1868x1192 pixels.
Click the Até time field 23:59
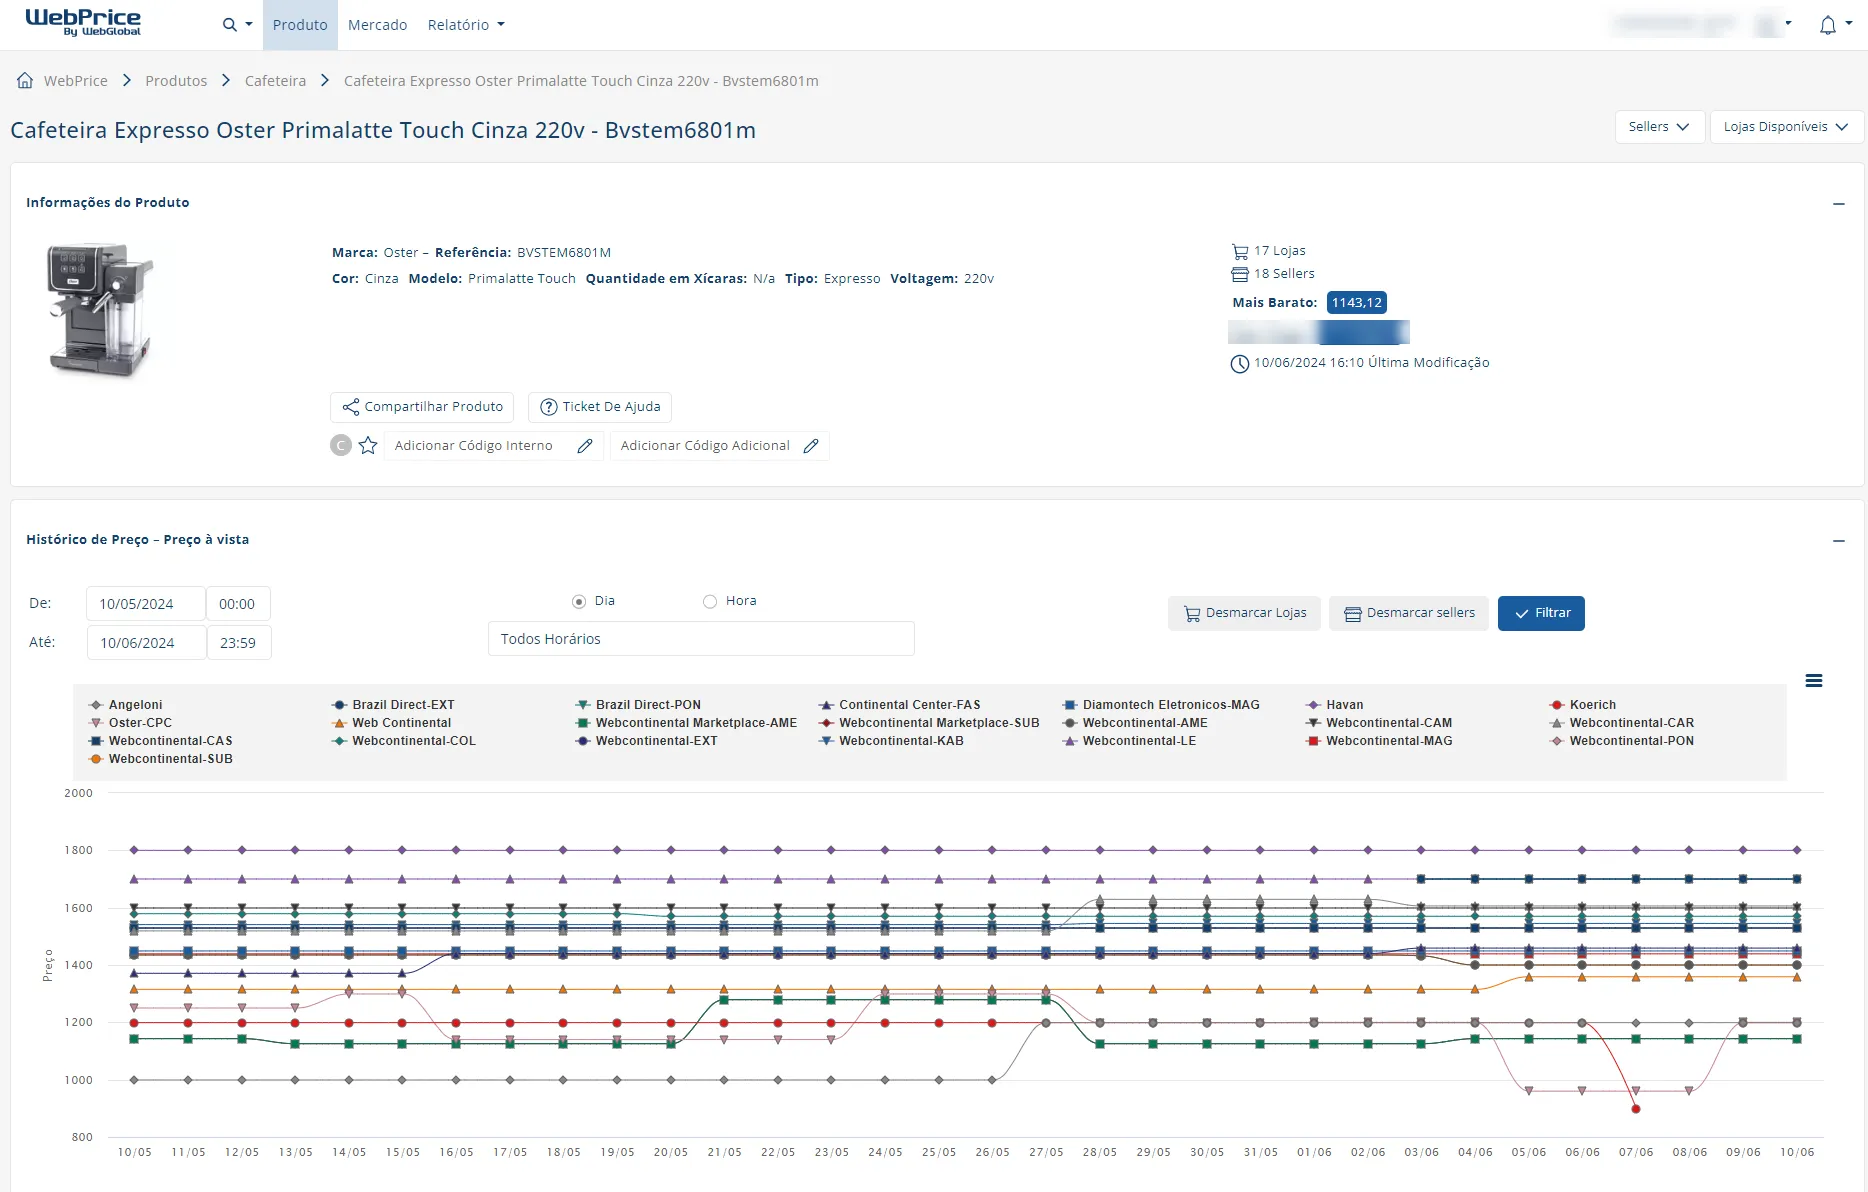pyautogui.click(x=238, y=643)
